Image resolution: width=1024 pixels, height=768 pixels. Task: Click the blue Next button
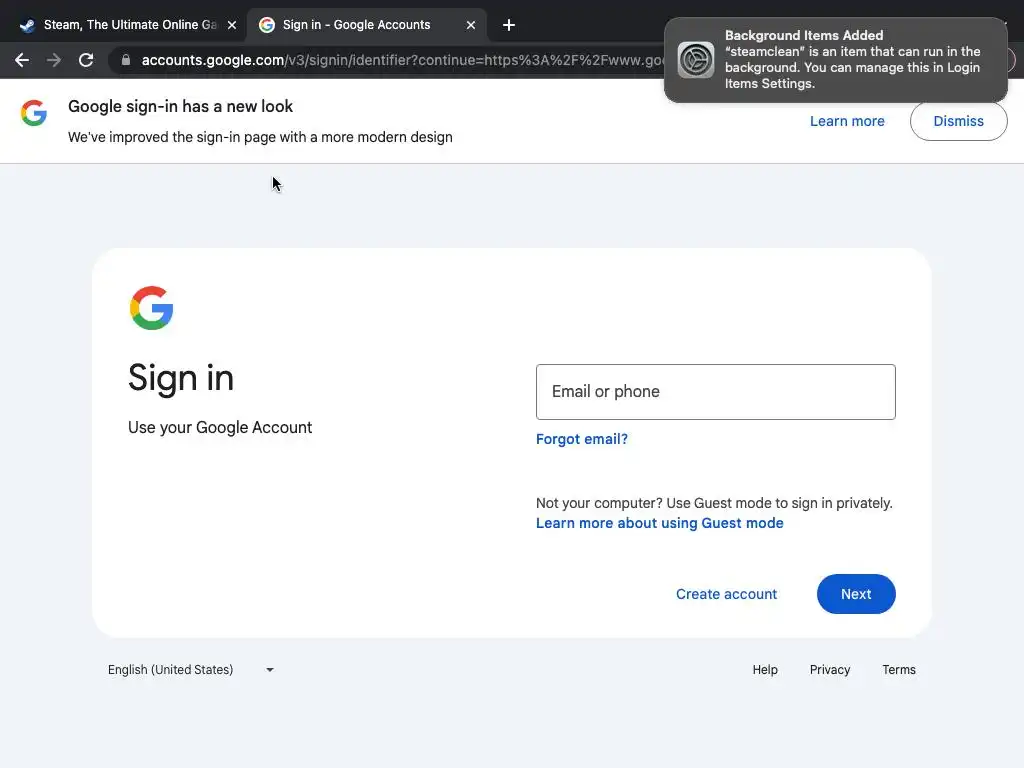click(856, 594)
